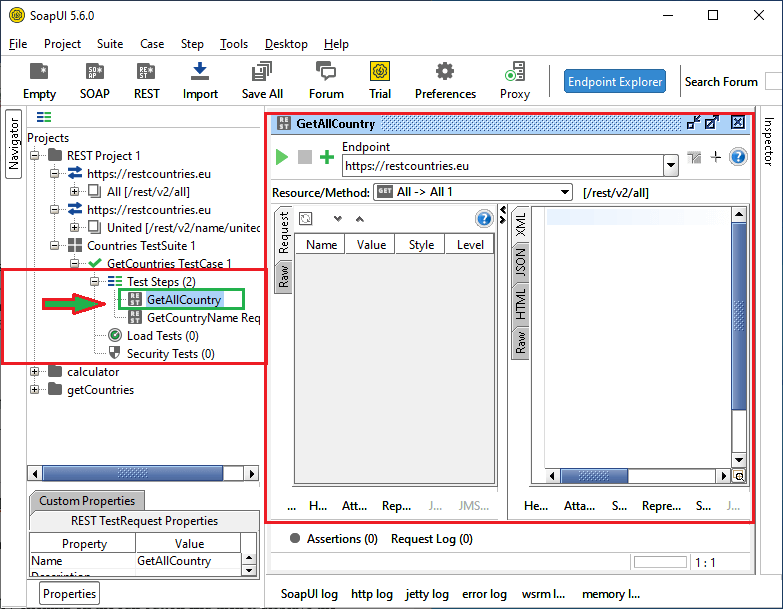The image size is (783, 609).
Task: Click the refresh parameters icon in Request pane
Action: pos(306,219)
